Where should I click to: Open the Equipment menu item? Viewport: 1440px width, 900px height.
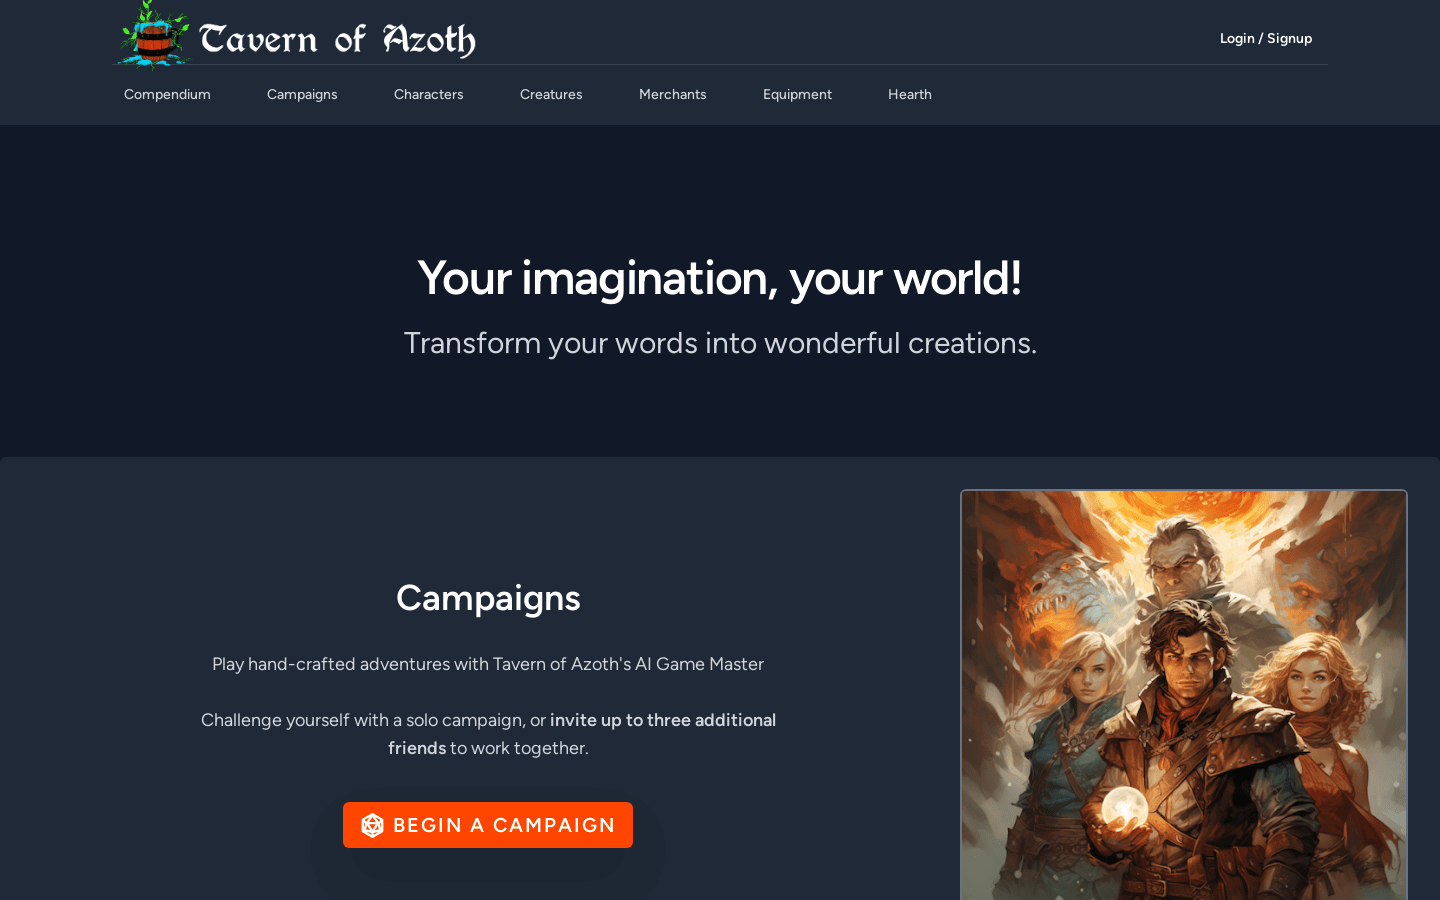pos(797,94)
